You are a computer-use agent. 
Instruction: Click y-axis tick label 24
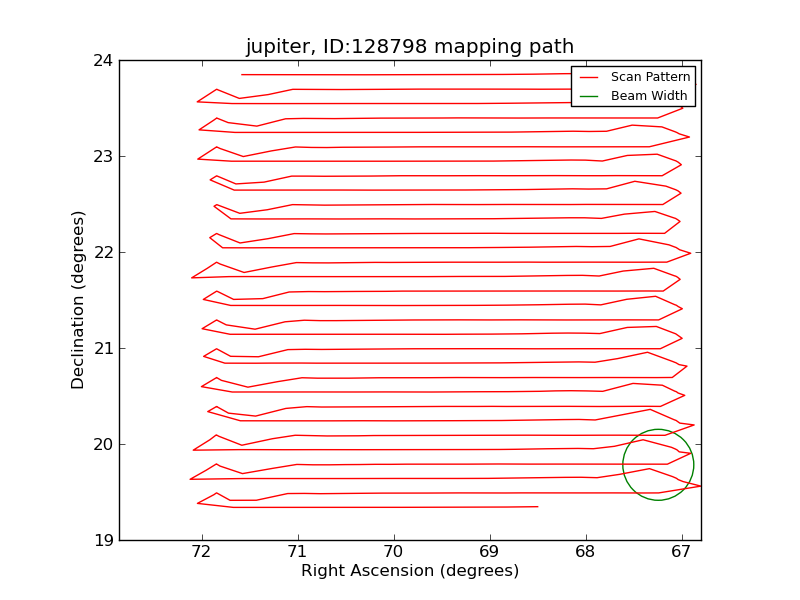(103, 61)
